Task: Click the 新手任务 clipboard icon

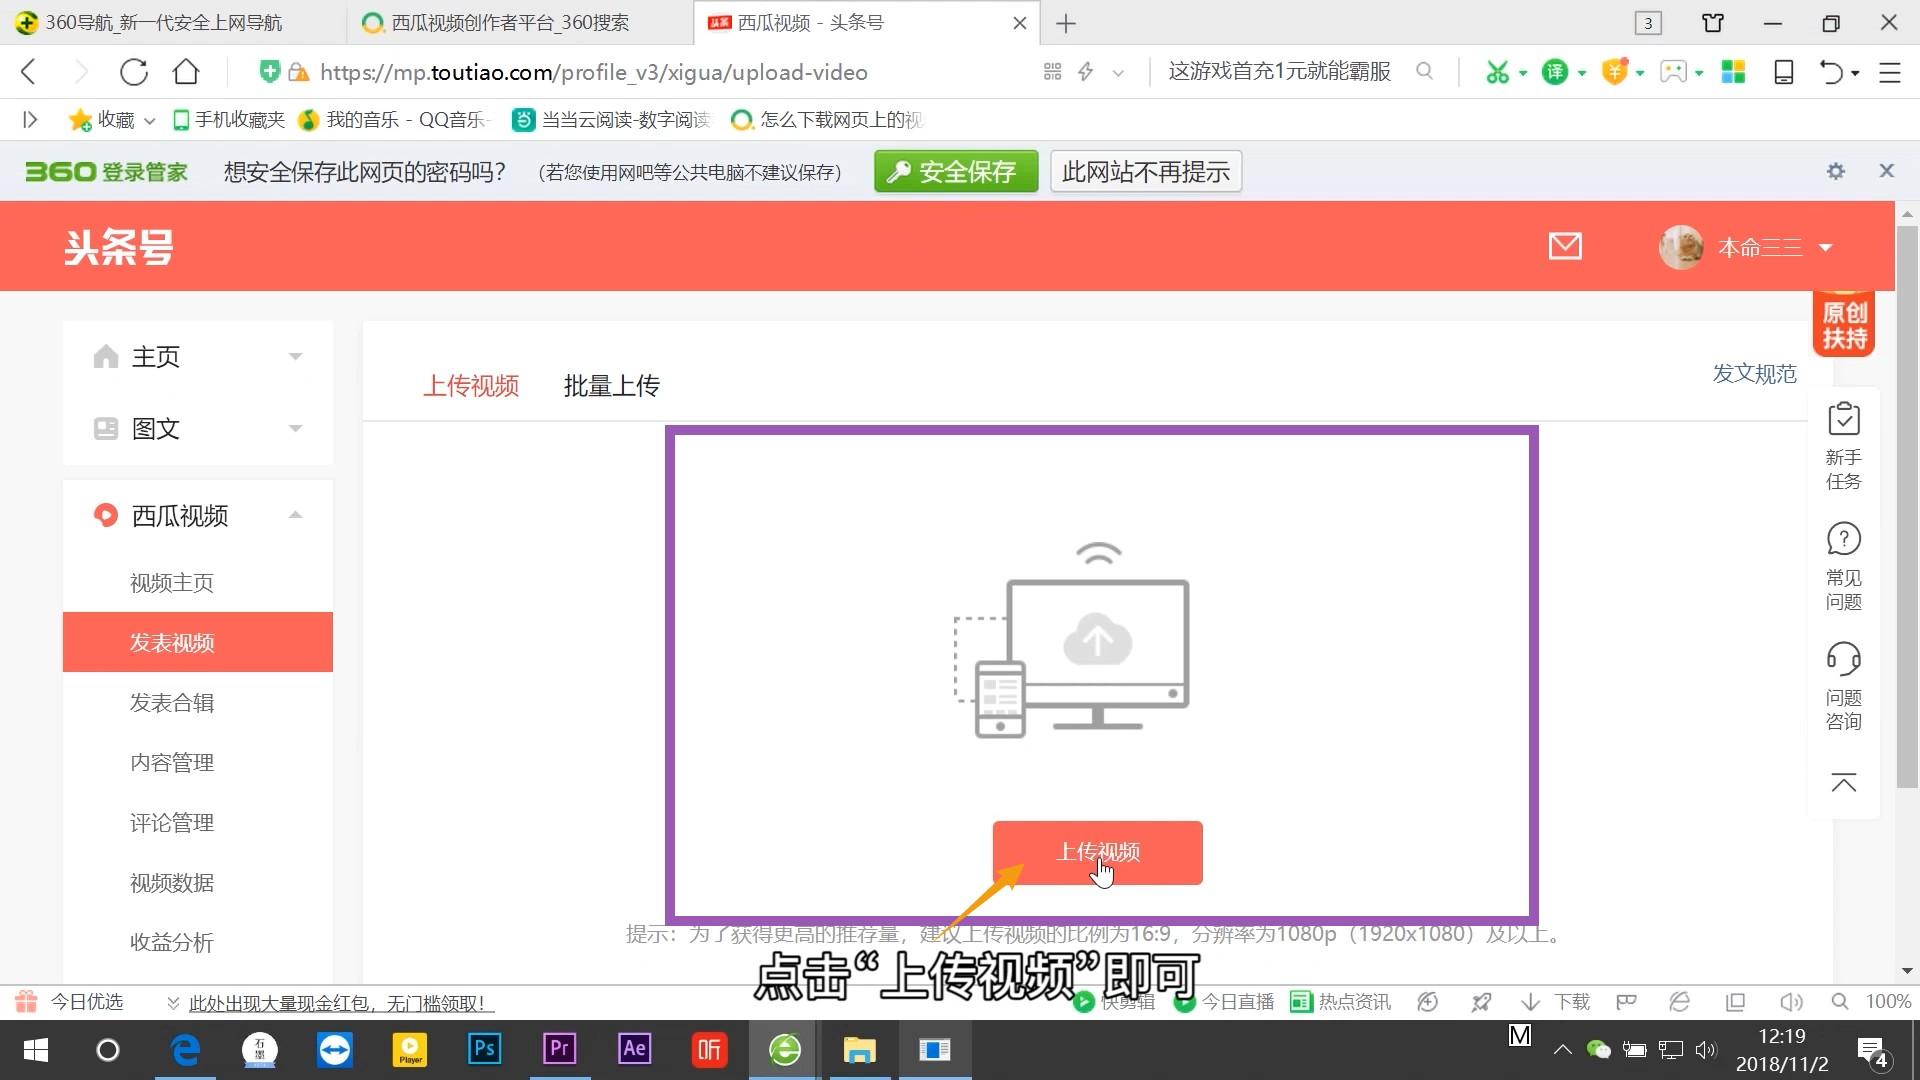Action: pos(1843,420)
